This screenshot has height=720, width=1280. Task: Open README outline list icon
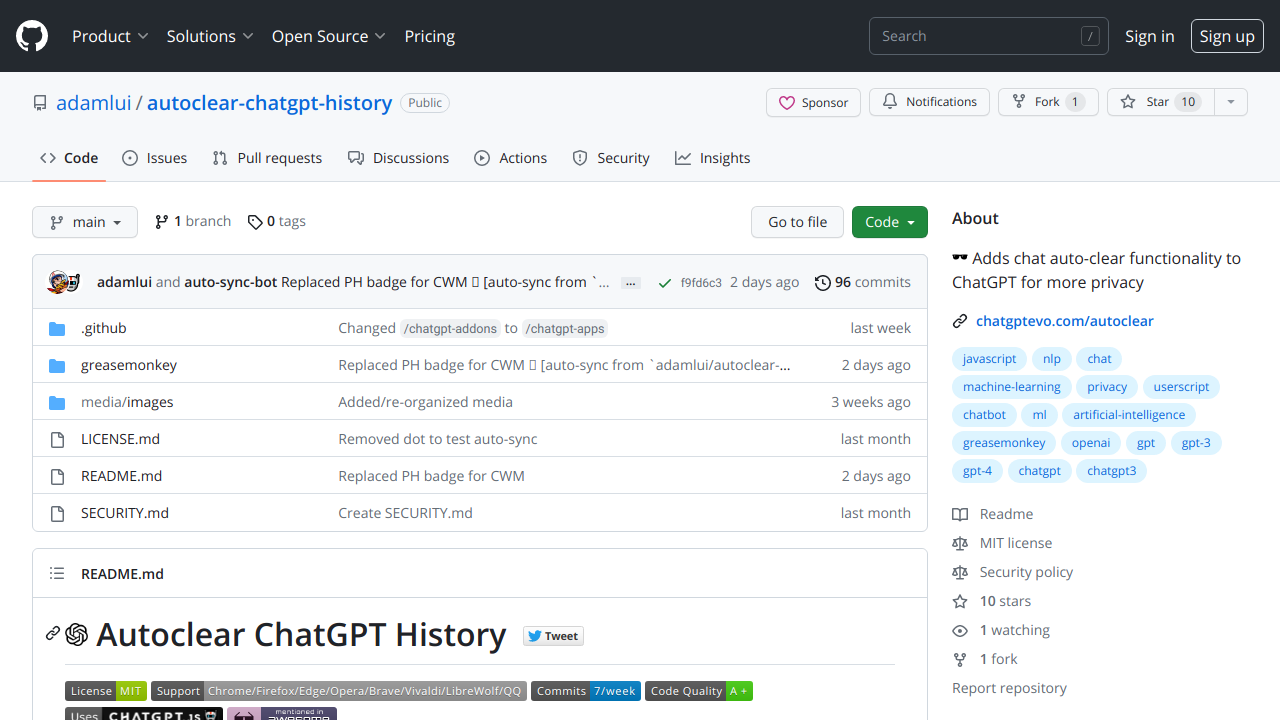point(57,574)
